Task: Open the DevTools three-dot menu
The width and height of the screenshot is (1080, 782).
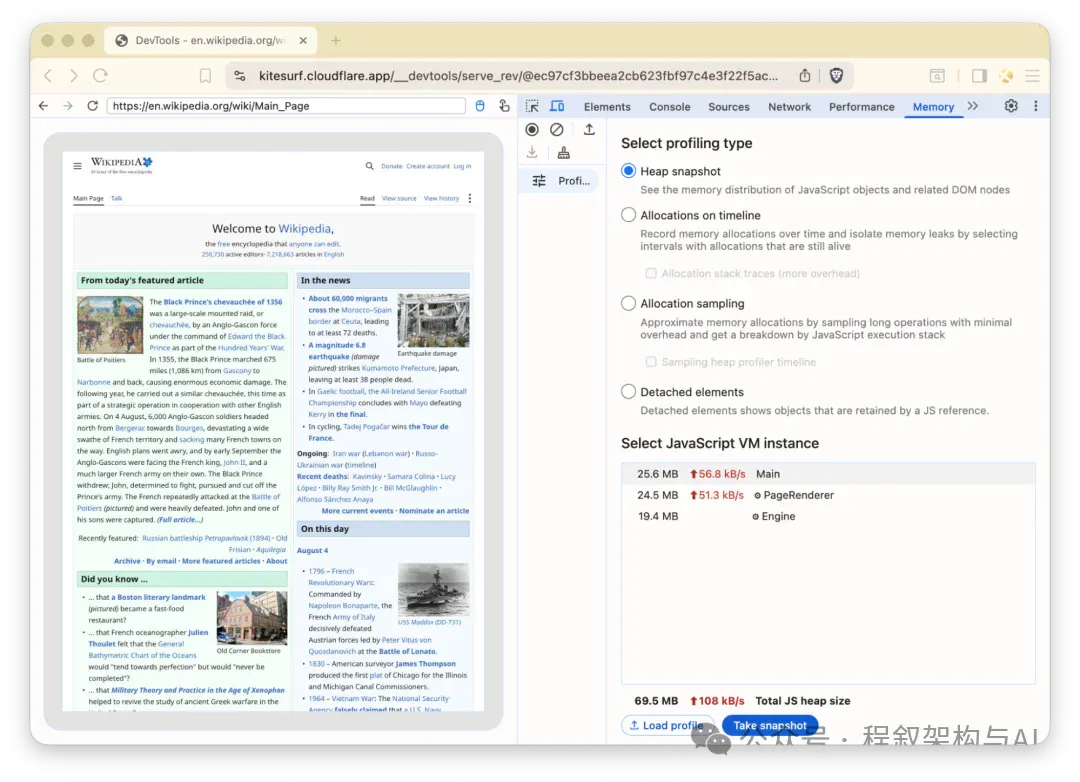Action: 1035,106
